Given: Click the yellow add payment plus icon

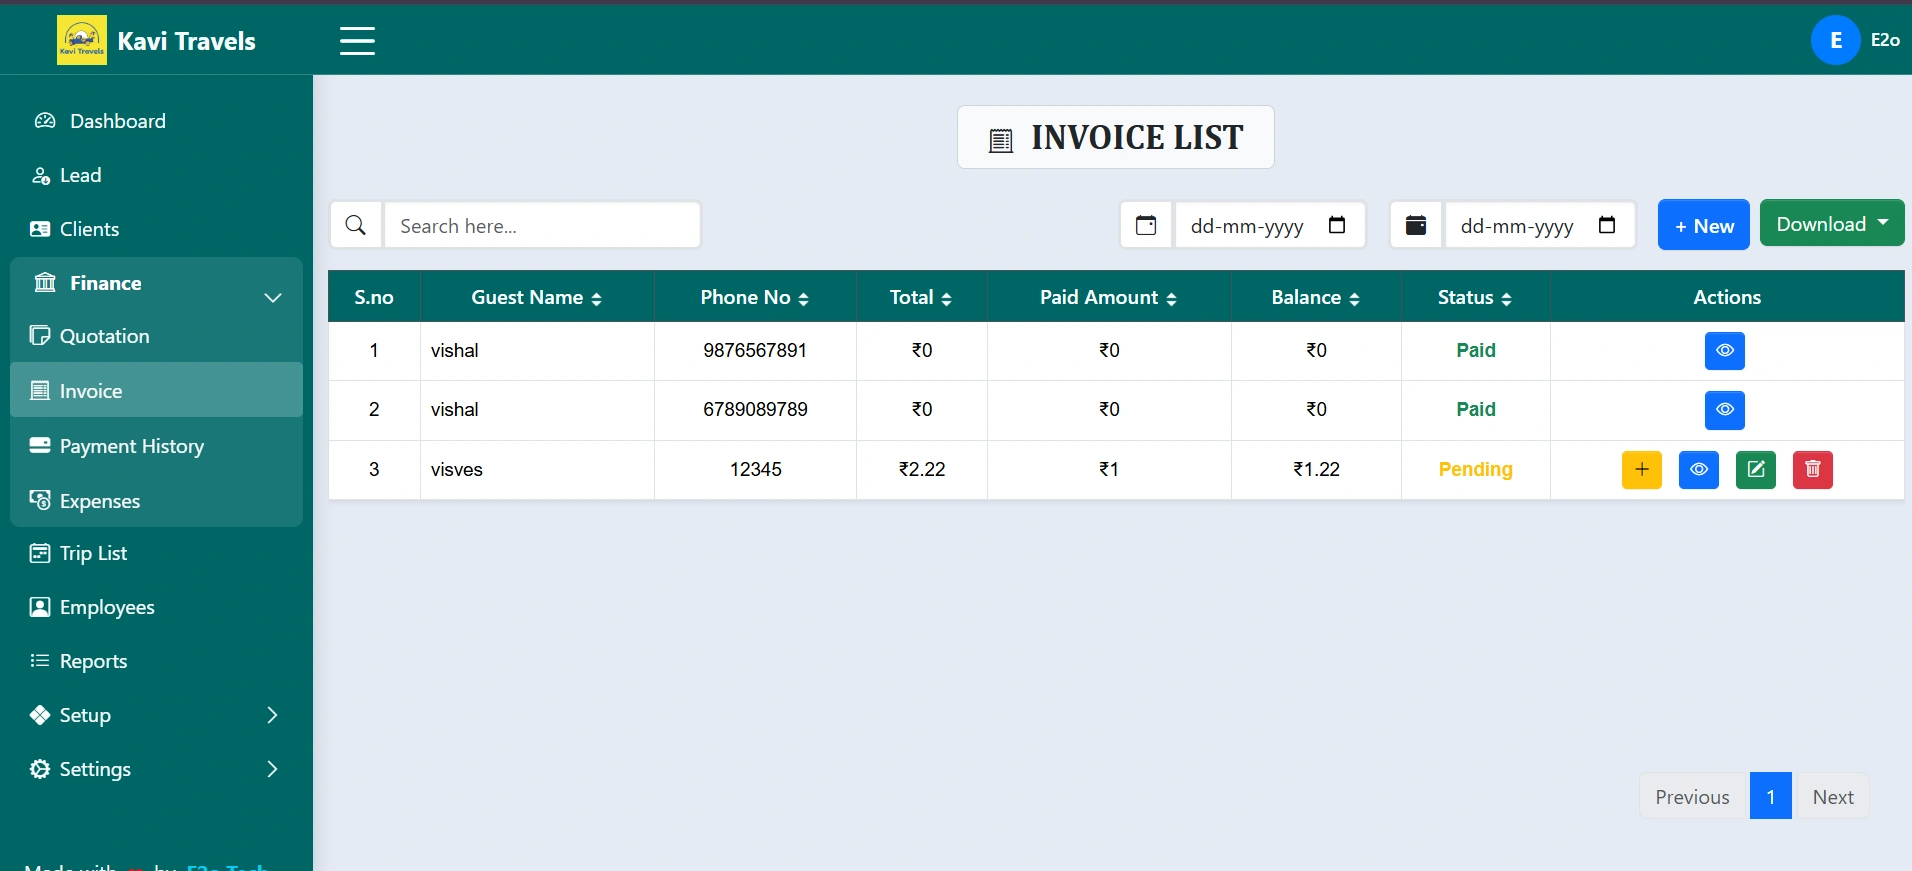Looking at the screenshot, I should [1641, 469].
